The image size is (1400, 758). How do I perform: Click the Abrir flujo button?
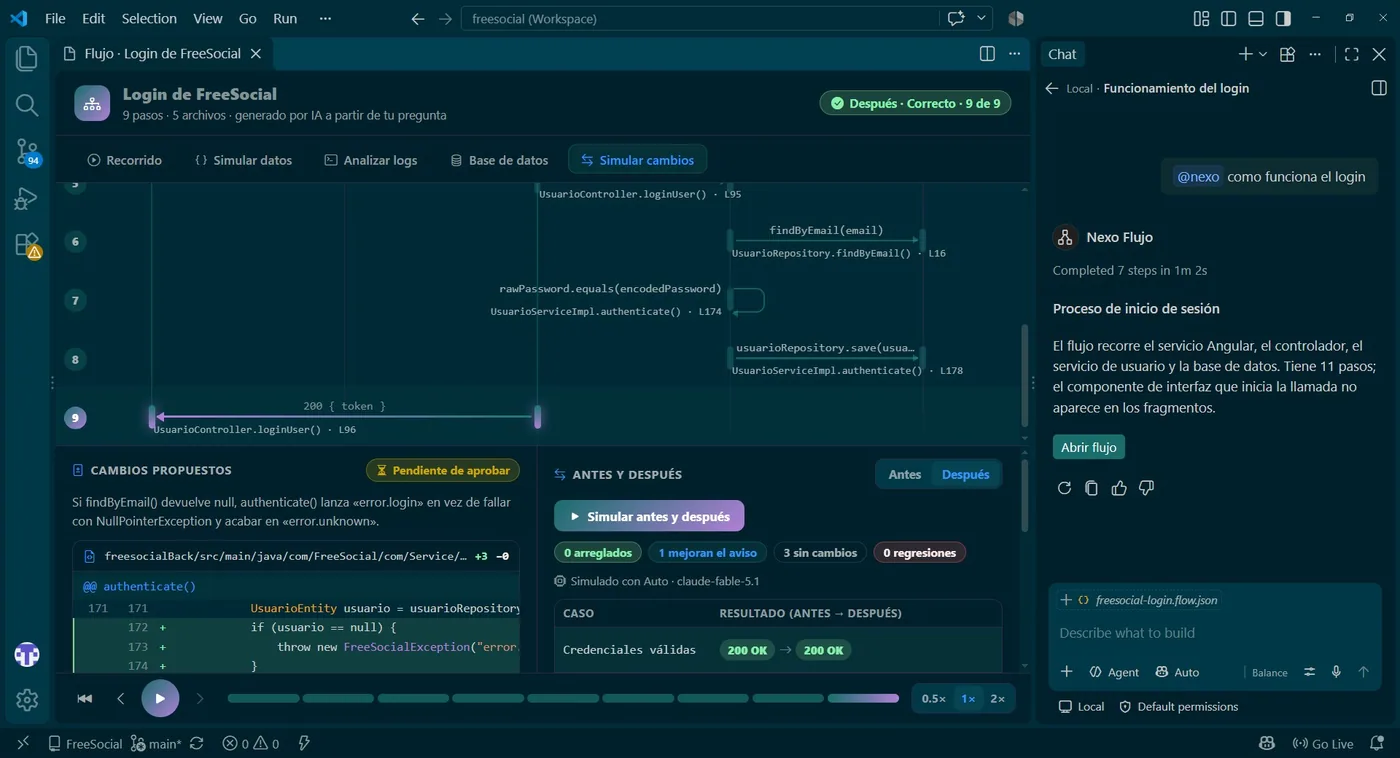pos(1089,447)
